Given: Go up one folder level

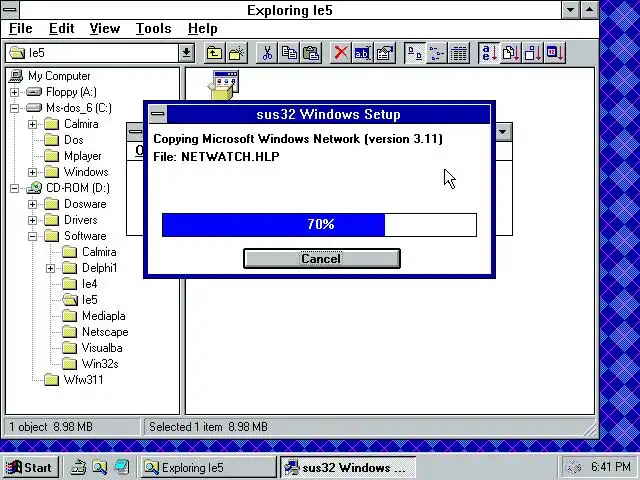Looking at the screenshot, I should coord(214,53).
